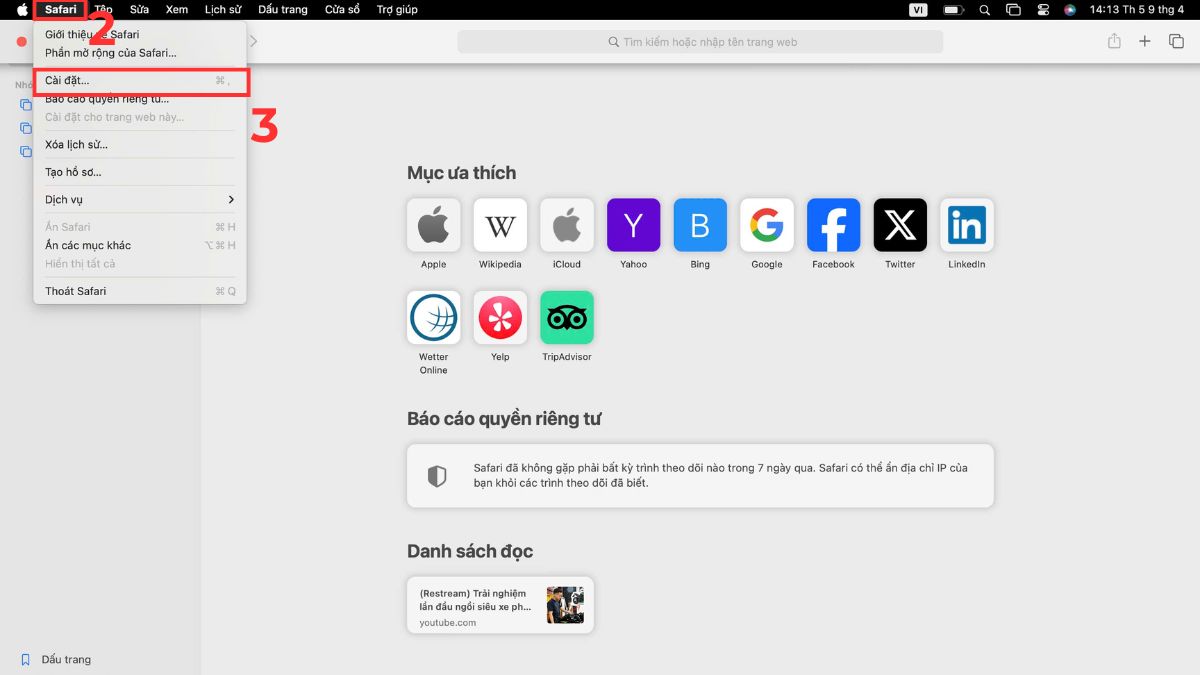Click the Danh sách đọc heading
The width and height of the screenshot is (1200, 675).
470,551
